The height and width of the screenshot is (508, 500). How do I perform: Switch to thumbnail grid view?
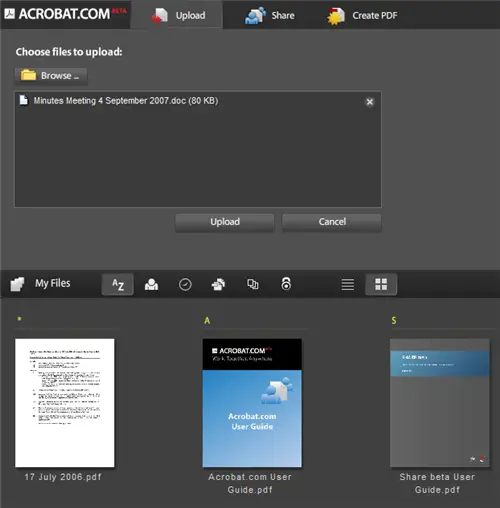pos(381,284)
